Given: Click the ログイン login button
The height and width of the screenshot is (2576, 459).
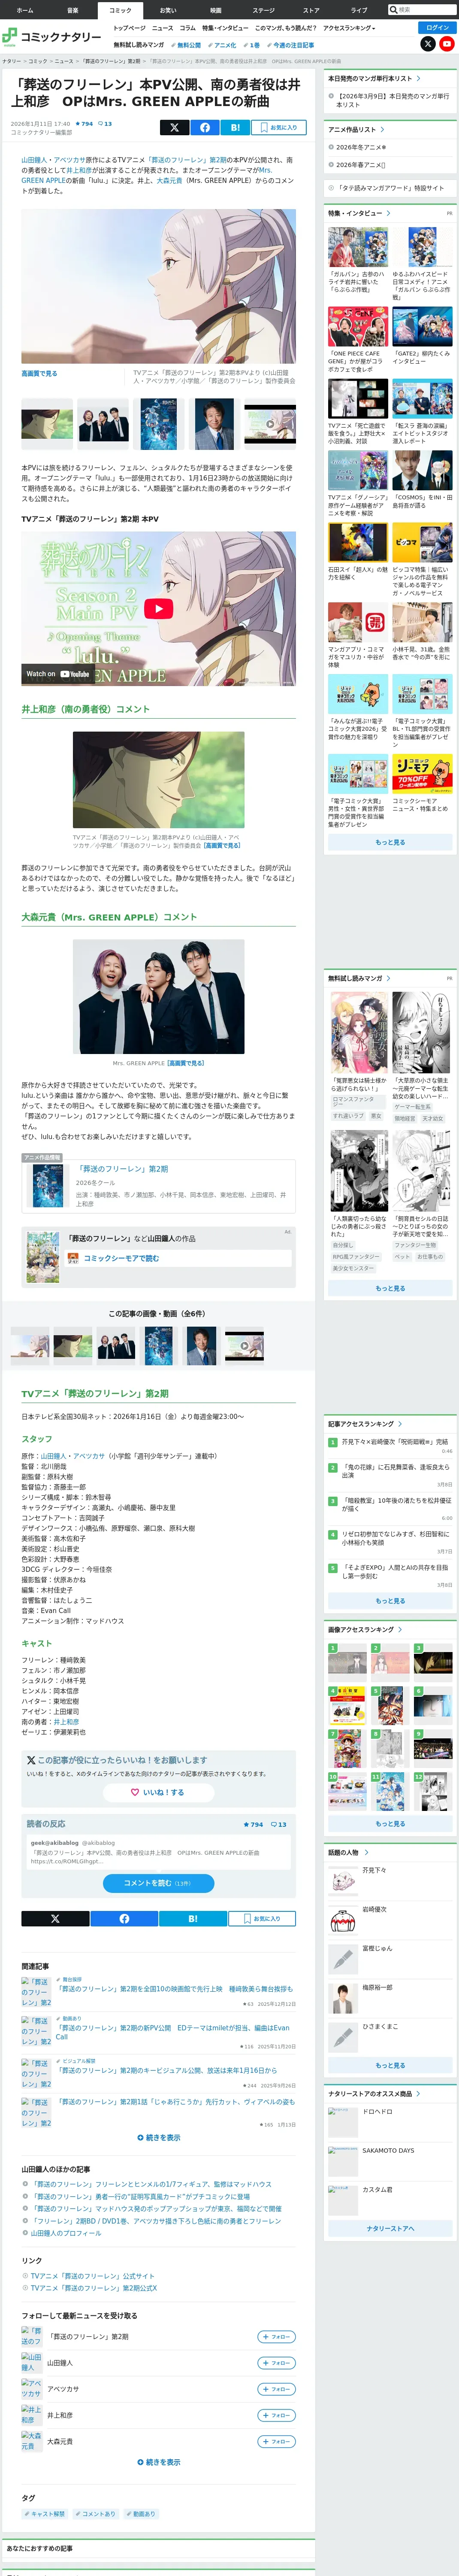Looking at the screenshot, I should pyautogui.click(x=437, y=28).
